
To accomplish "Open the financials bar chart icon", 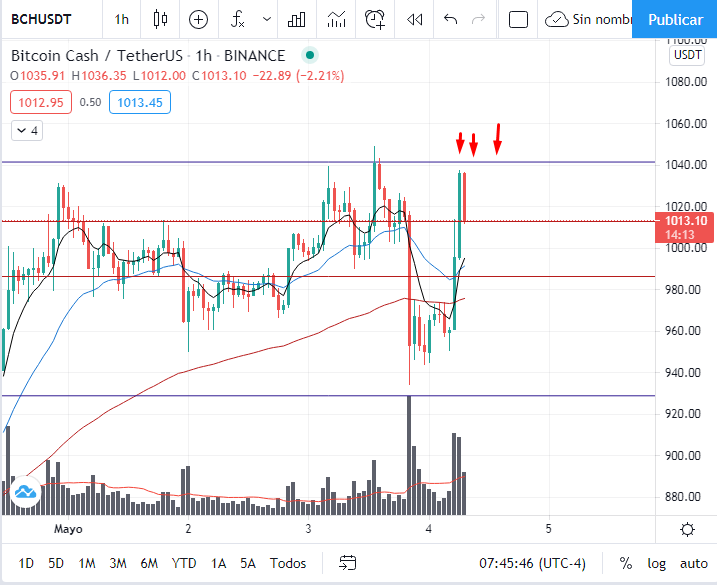I will pos(296,20).
